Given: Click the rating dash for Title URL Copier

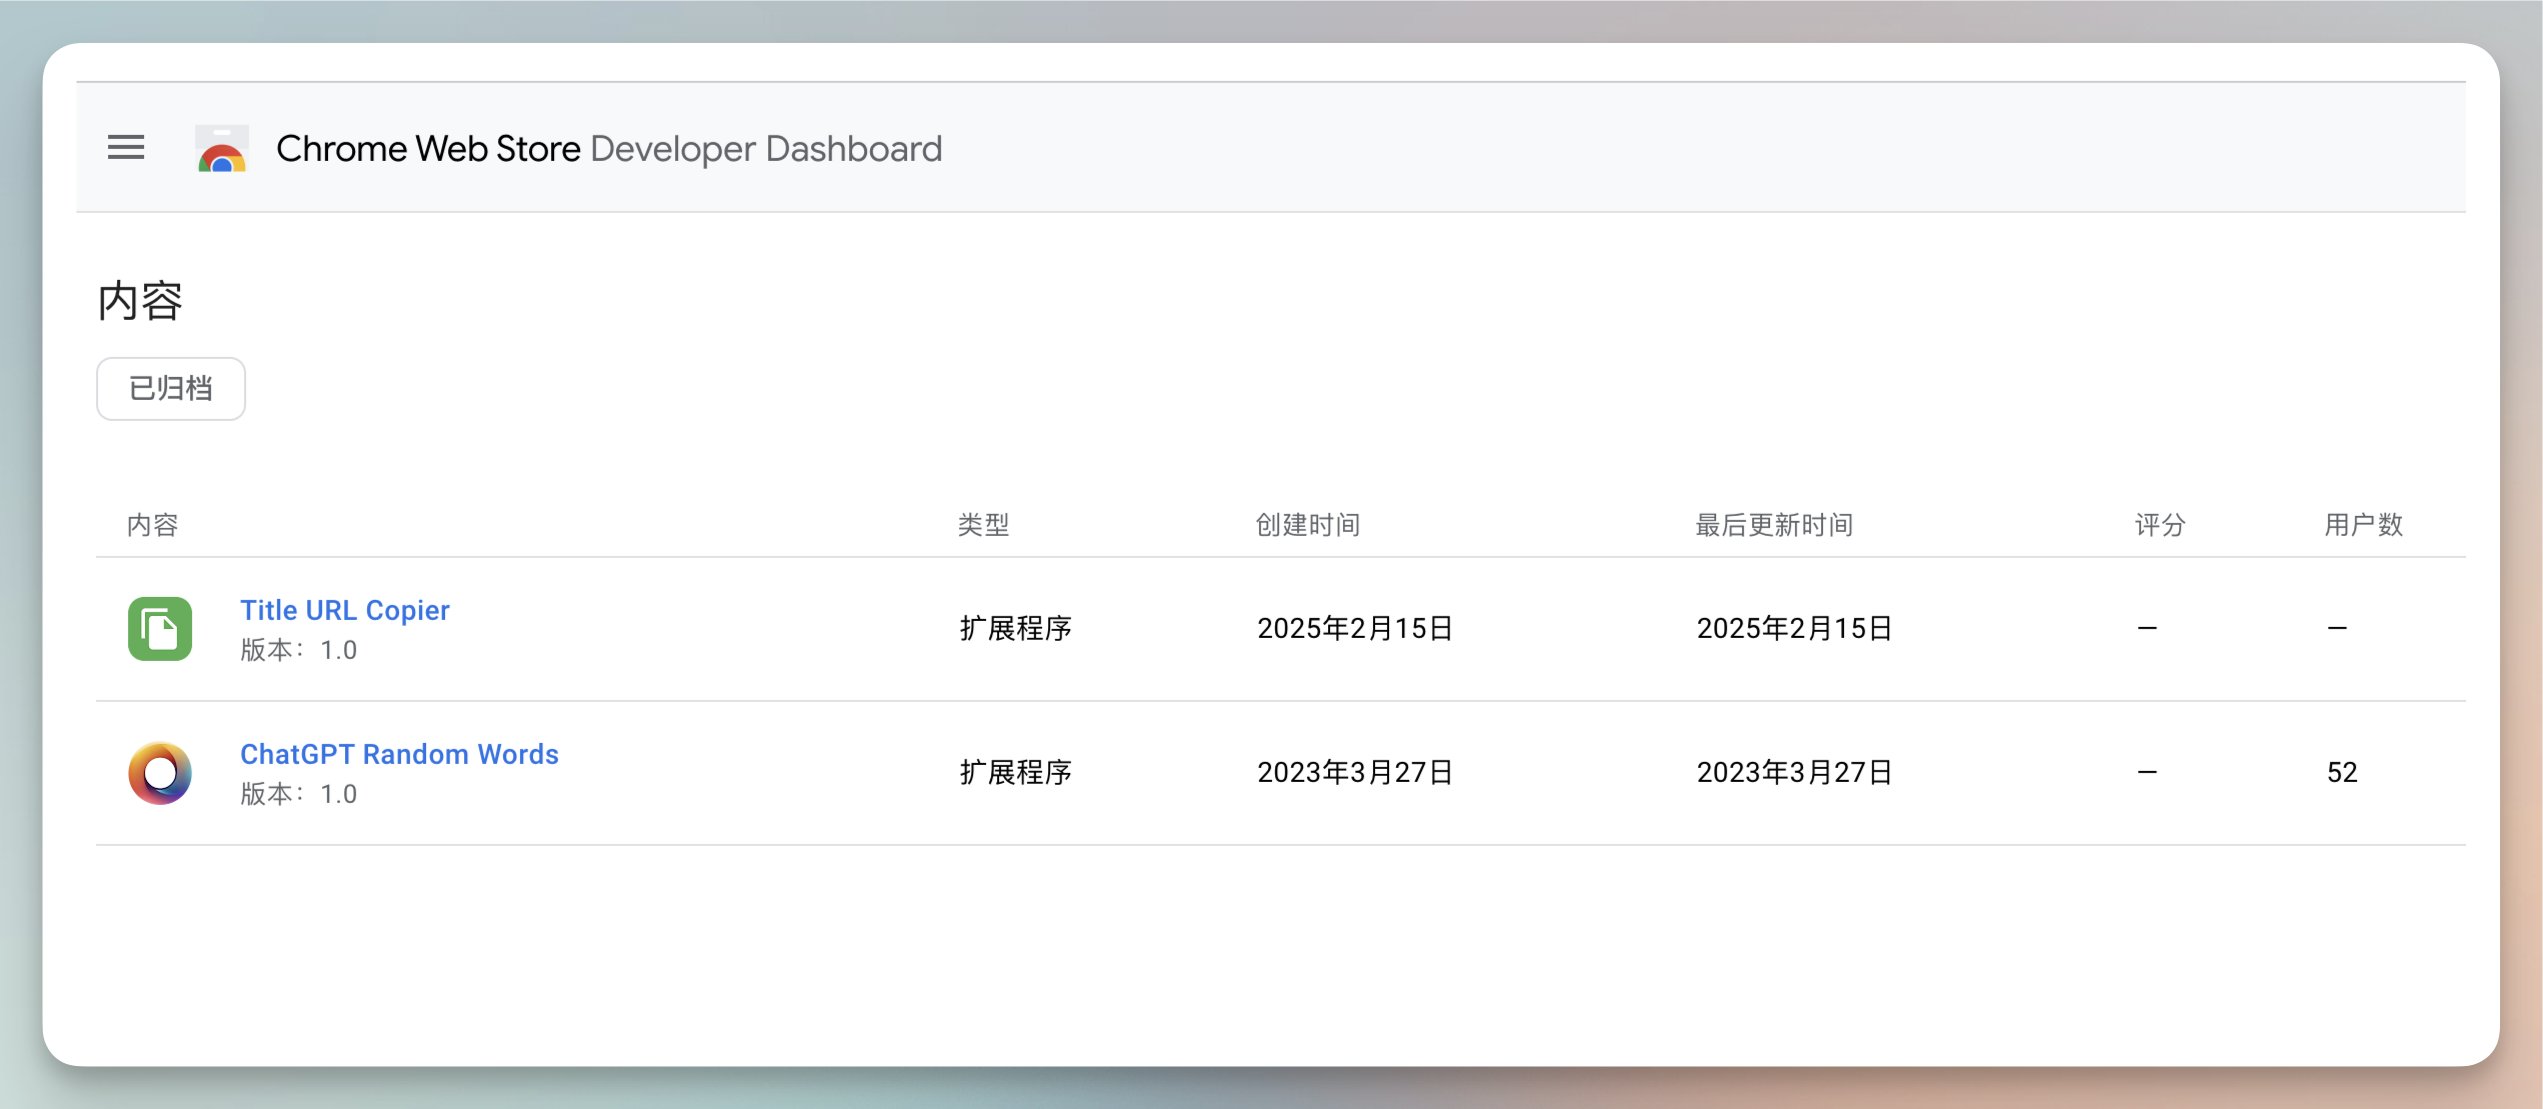Looking at the screenshot, I should (x=2147, y=629).
